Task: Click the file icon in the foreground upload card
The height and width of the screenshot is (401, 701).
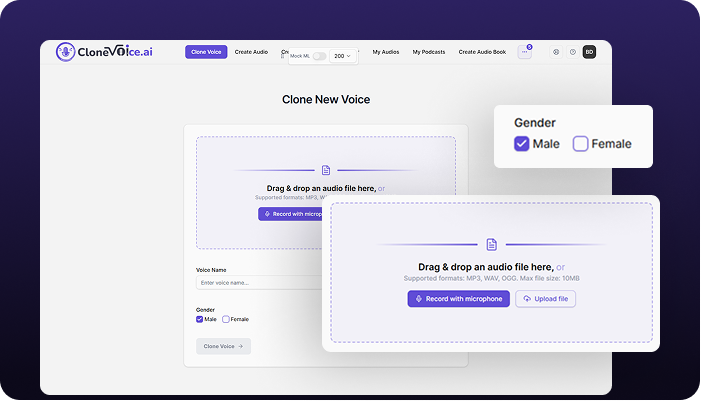Action: [x=491, y=244]
